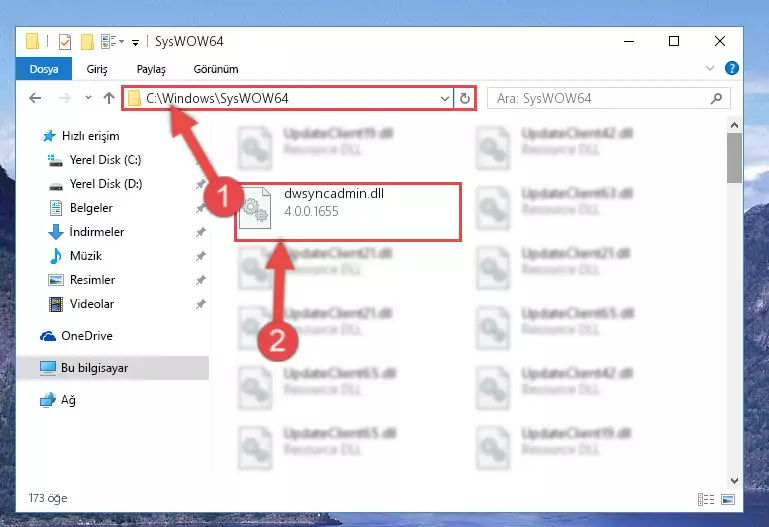Click the Forward navigation arrow
Viewport: 769px width, 527px height.
[x=65, y=98]
